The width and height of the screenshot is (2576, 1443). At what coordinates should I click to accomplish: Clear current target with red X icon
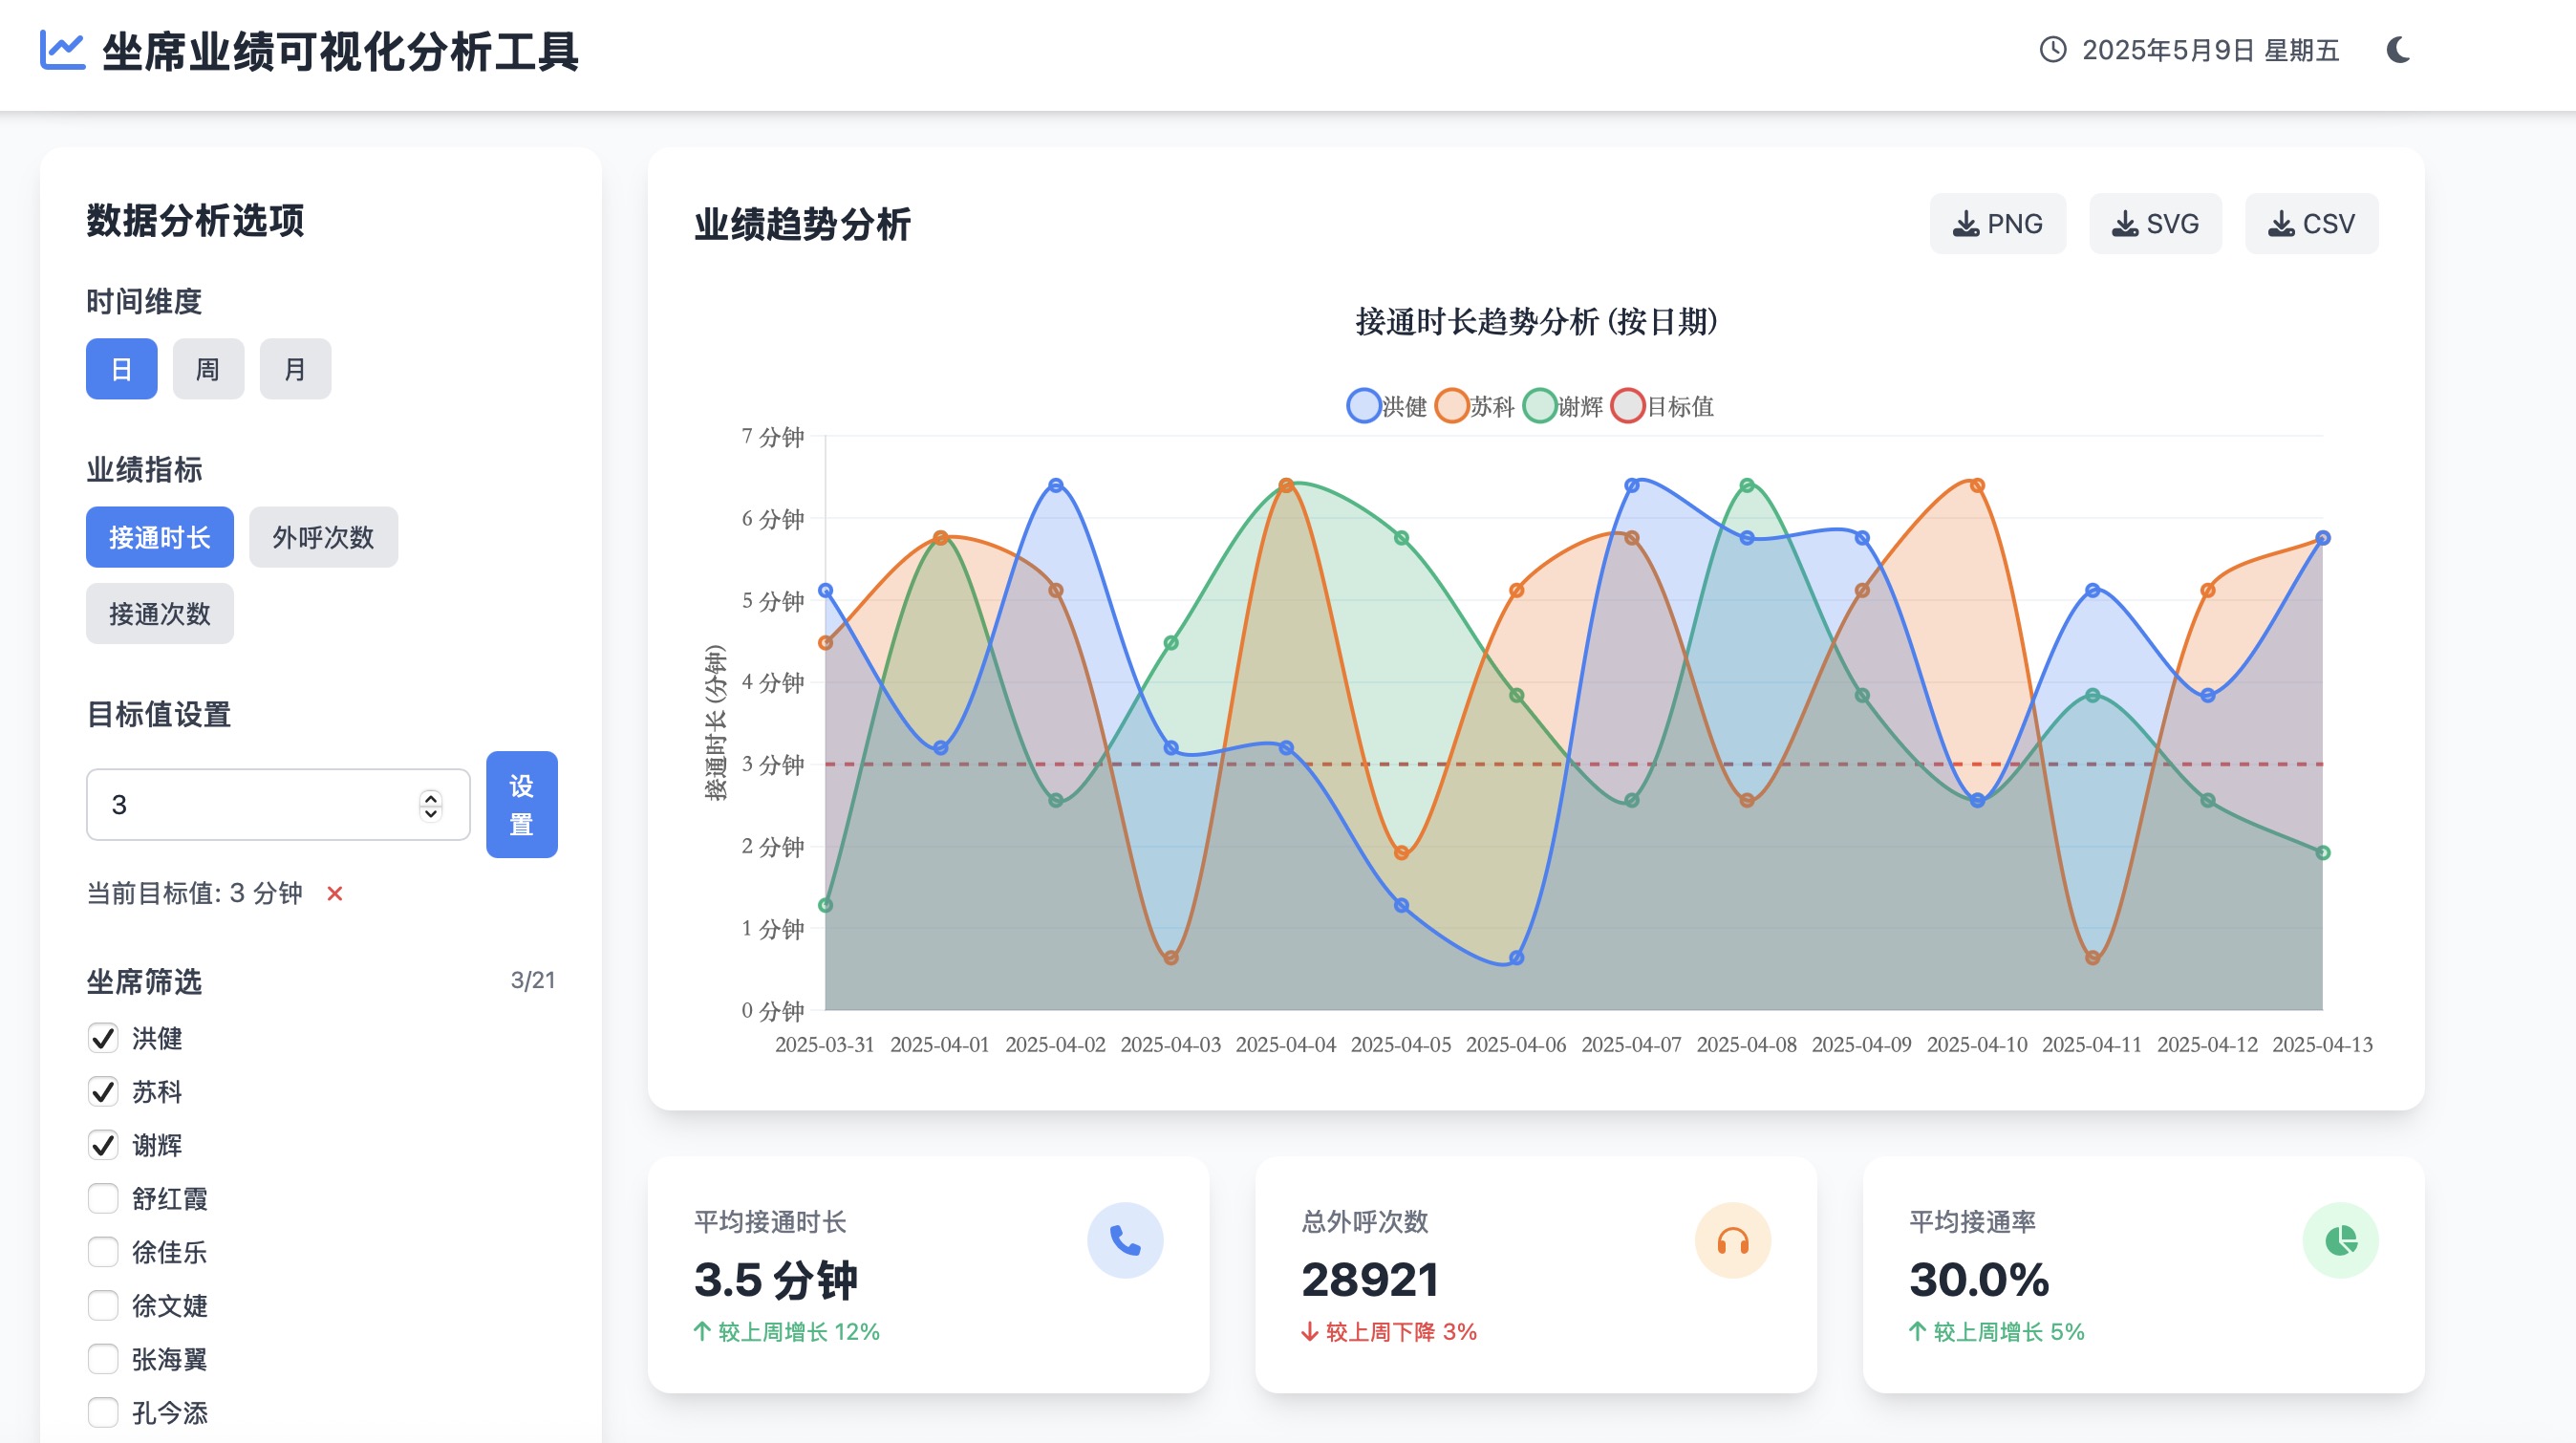pyautogui.click(x=335, y=893)
